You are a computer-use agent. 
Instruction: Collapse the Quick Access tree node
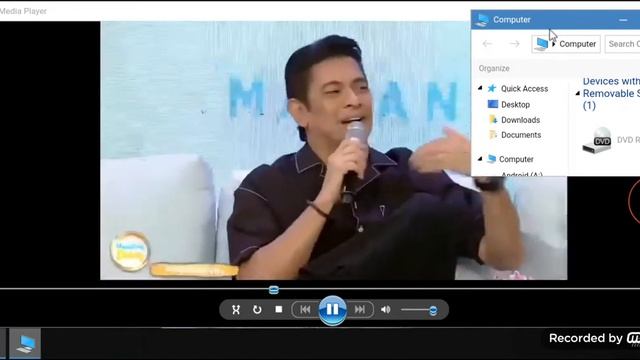(x=480, y=88)
